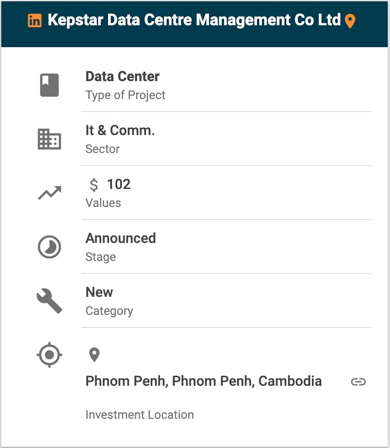Click the Investment Location label
The image size is (390, 448).
[140, 415]
